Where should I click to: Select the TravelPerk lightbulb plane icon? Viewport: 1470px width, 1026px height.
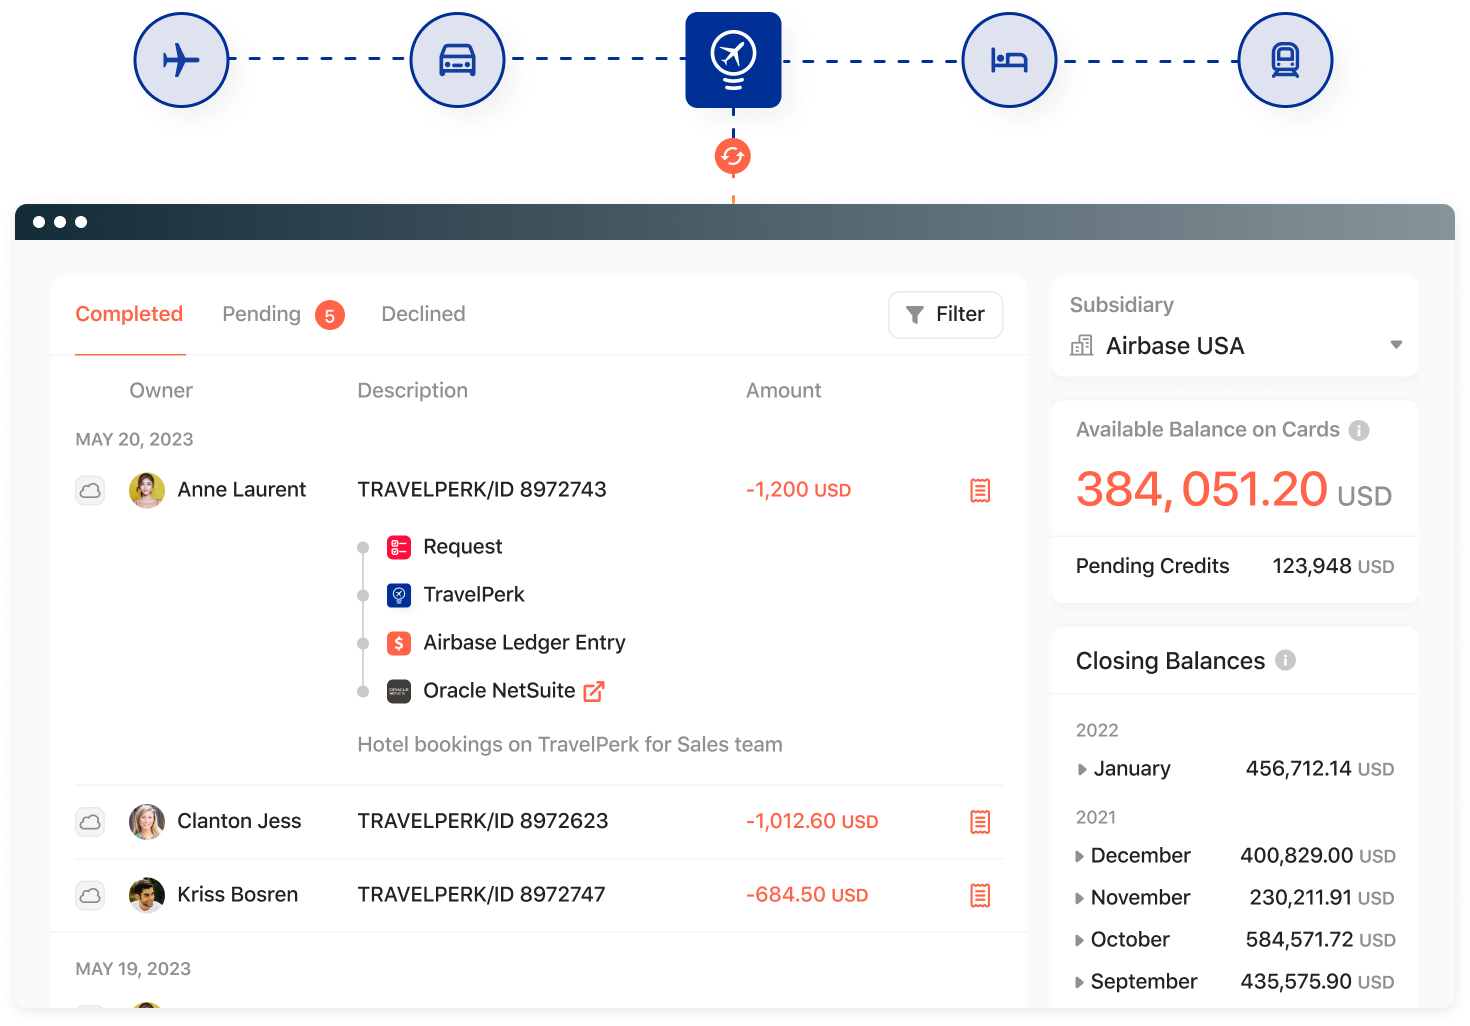(x=733, y=60)
